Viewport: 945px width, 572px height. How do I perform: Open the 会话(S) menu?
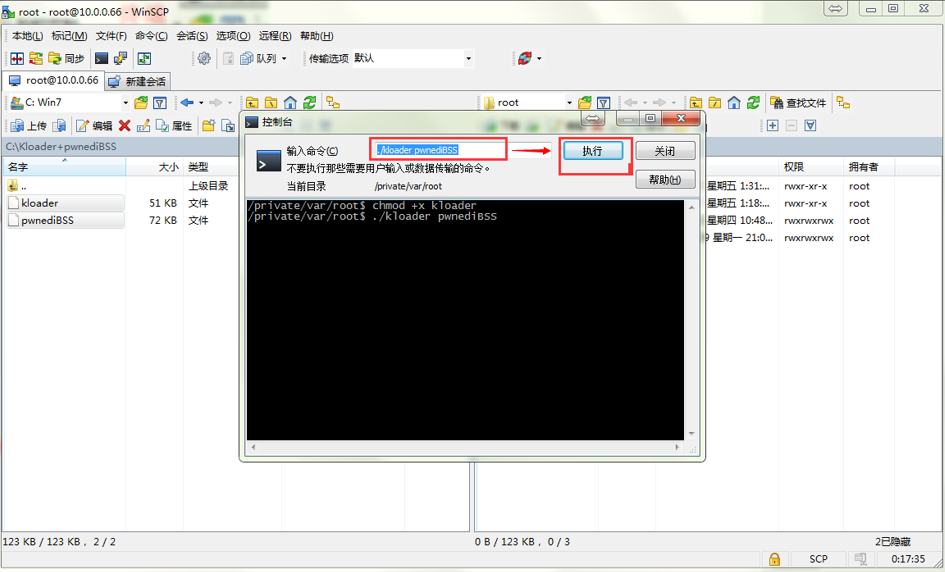[x=192, y=36]
